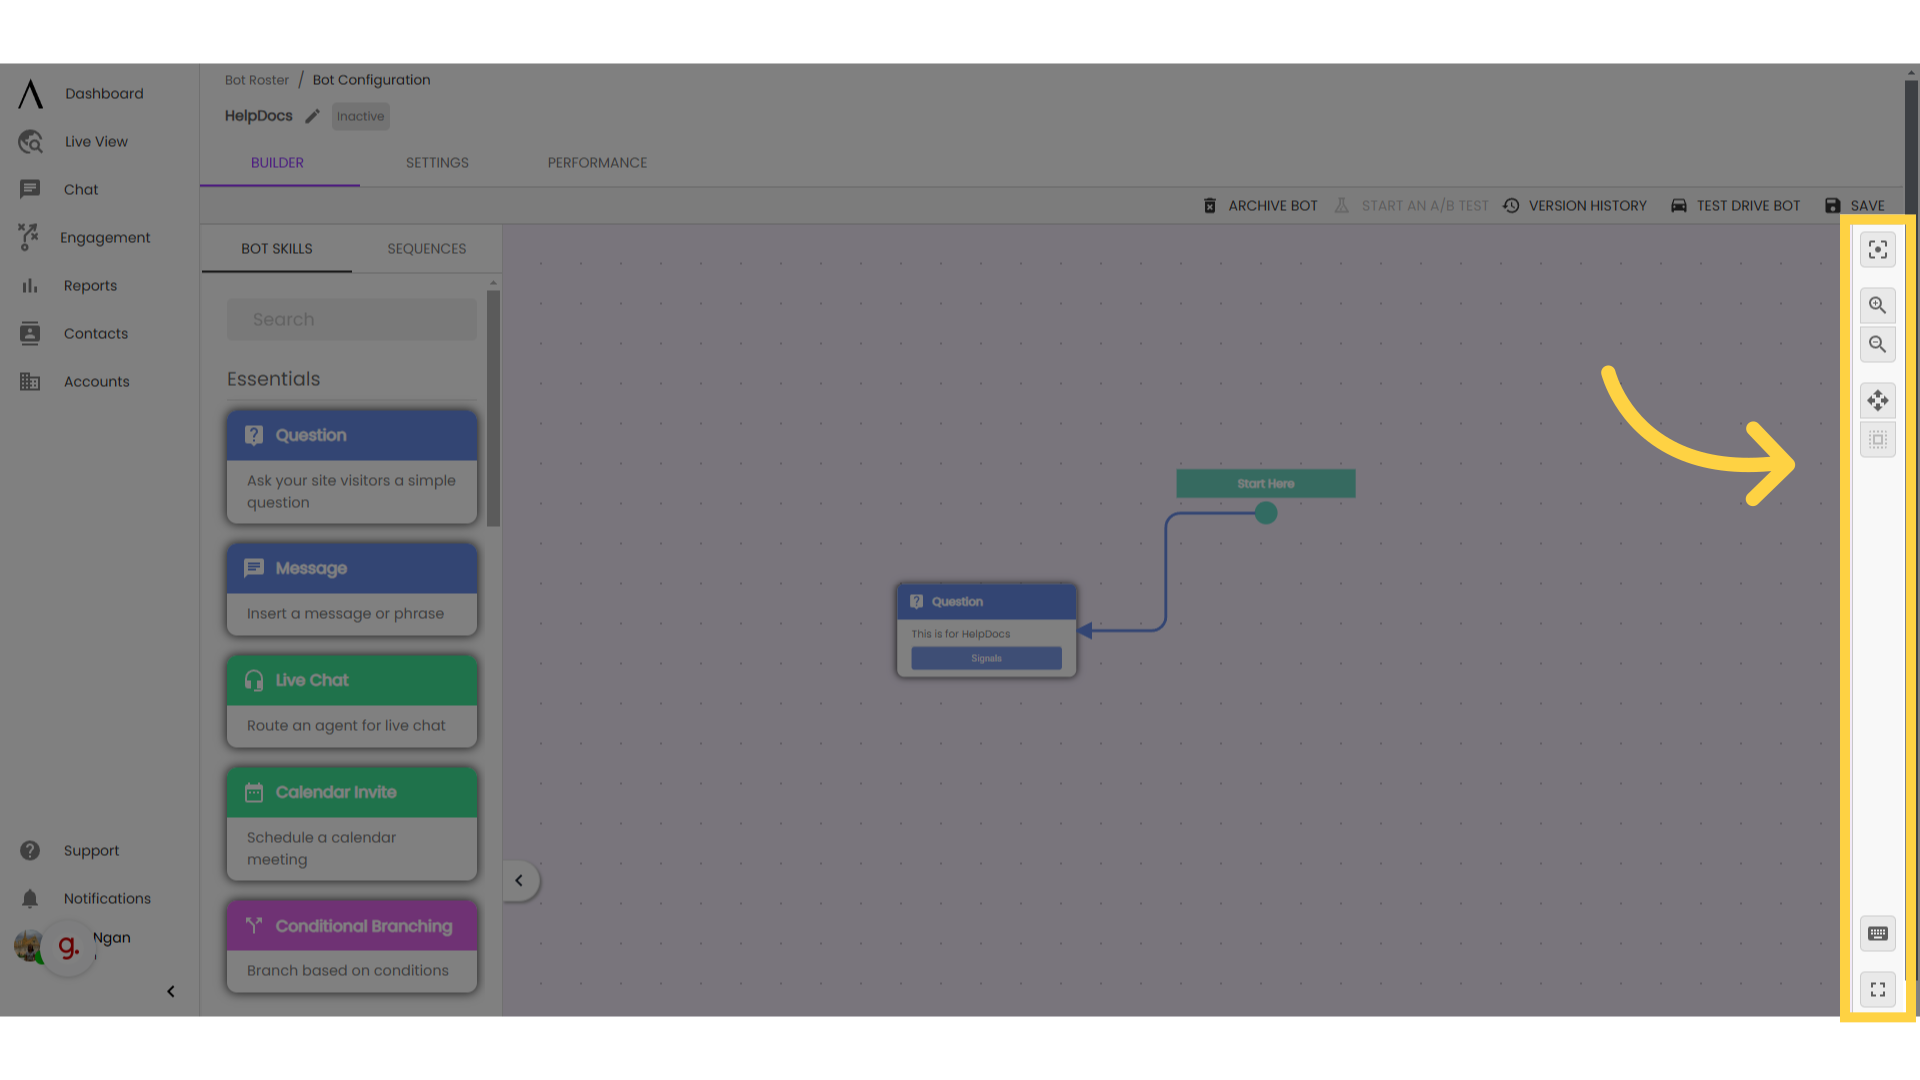Toggle the SEQUENCES tab view
The image size is (1920, 1080).
click(426, 248)
